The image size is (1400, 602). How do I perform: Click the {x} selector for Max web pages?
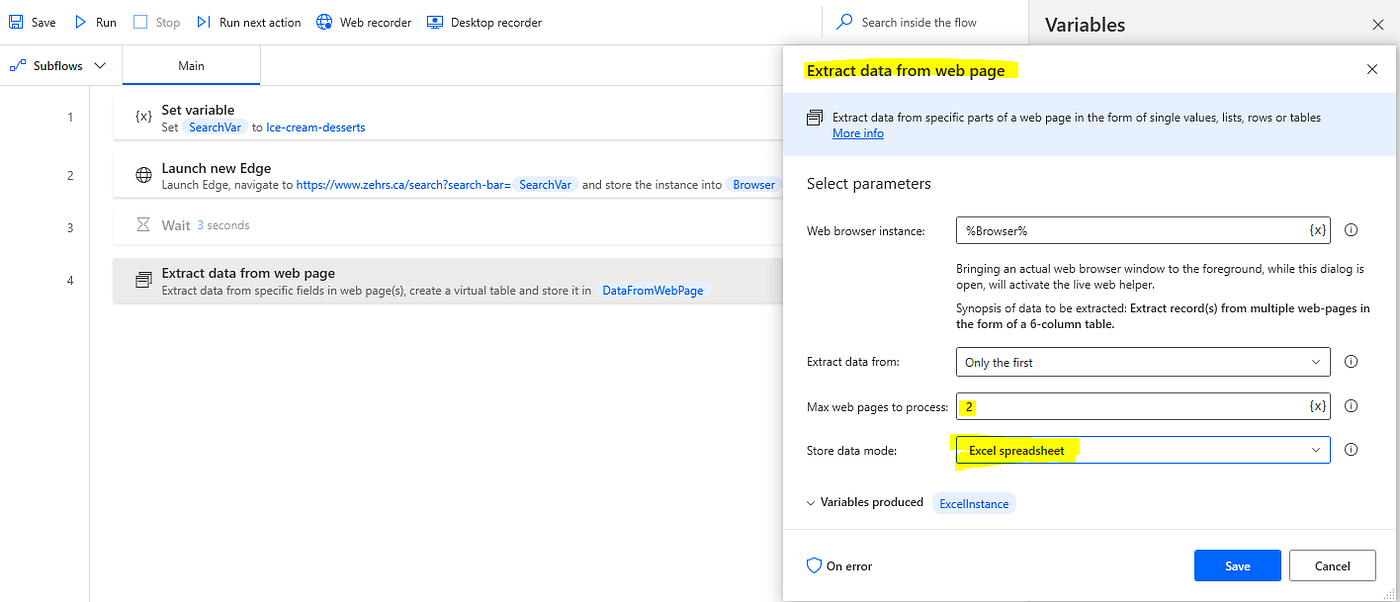pyautogui.click(x=1317, y=406)
